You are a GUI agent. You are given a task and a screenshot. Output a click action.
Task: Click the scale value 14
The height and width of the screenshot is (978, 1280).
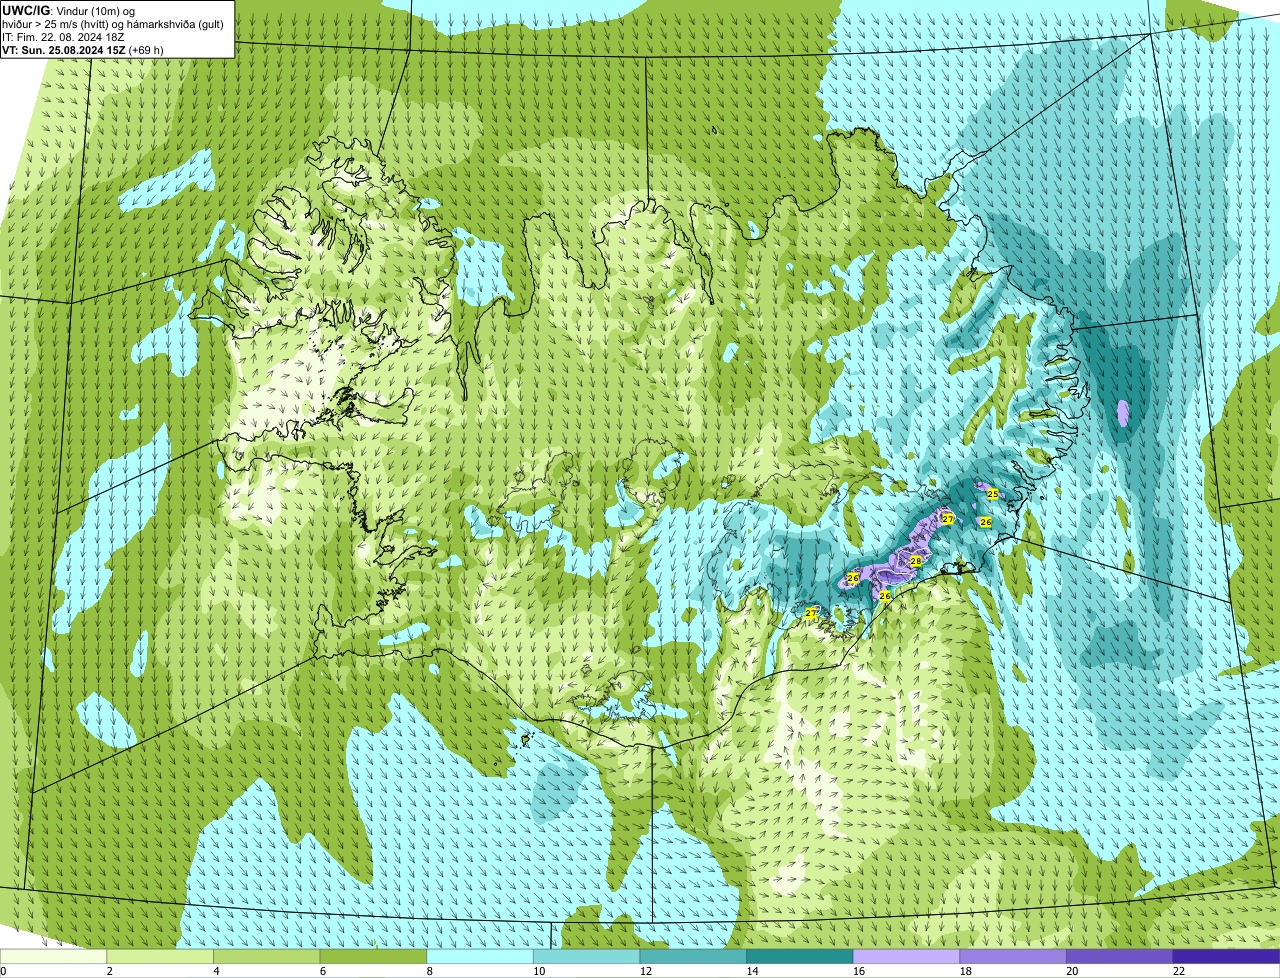(x=752, y=971)
